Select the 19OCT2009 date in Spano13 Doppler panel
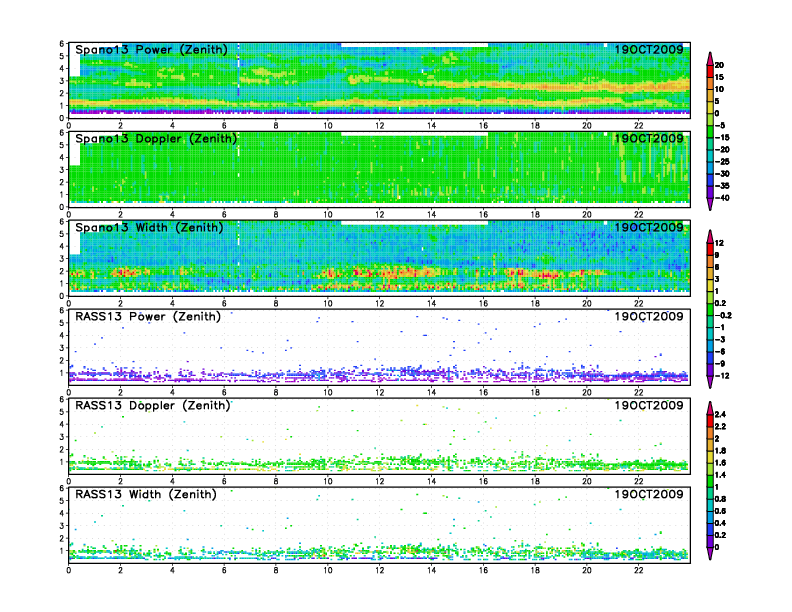This screenshot has height=612, width=792. coord(649,139)
